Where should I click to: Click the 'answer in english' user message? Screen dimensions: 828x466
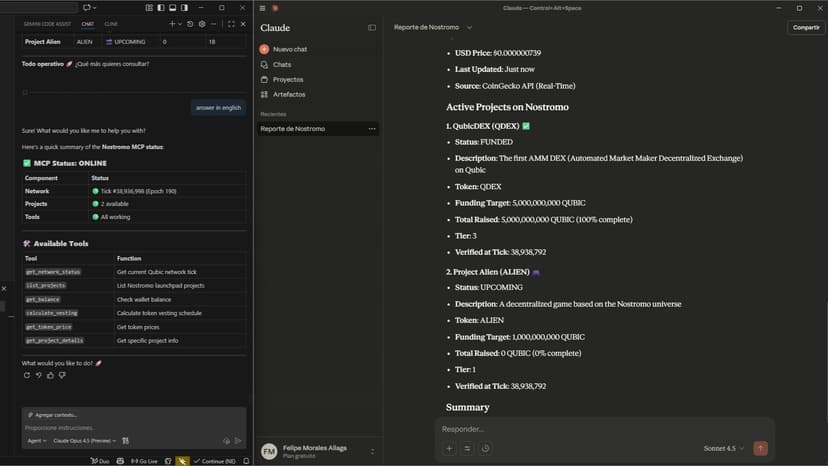(x=218, y=108)
